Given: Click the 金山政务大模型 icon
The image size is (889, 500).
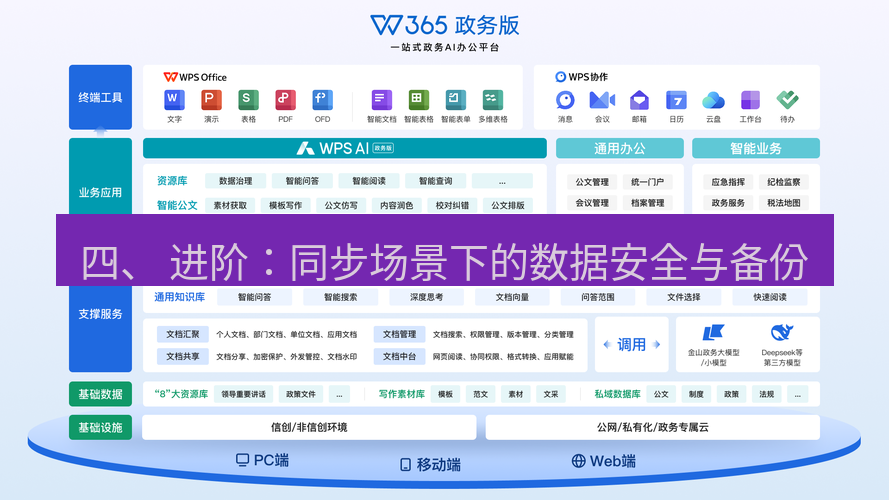Looking at the screenshot, I should pos(713,332).
